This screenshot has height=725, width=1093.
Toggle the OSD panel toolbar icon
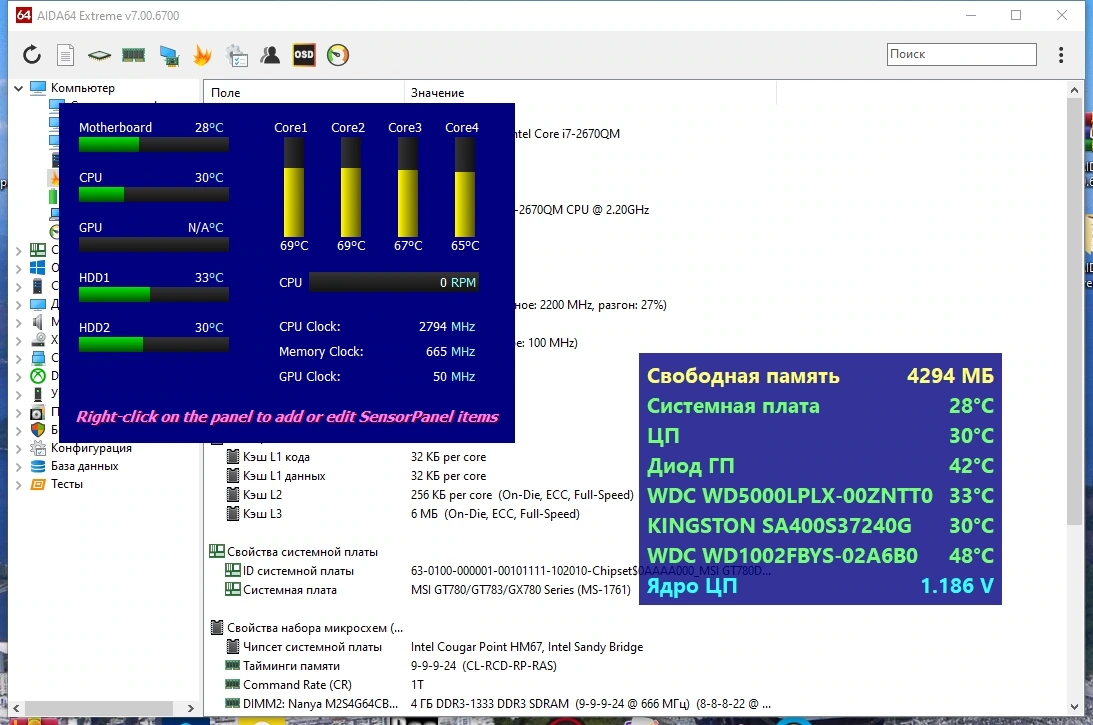coord(304,55)
